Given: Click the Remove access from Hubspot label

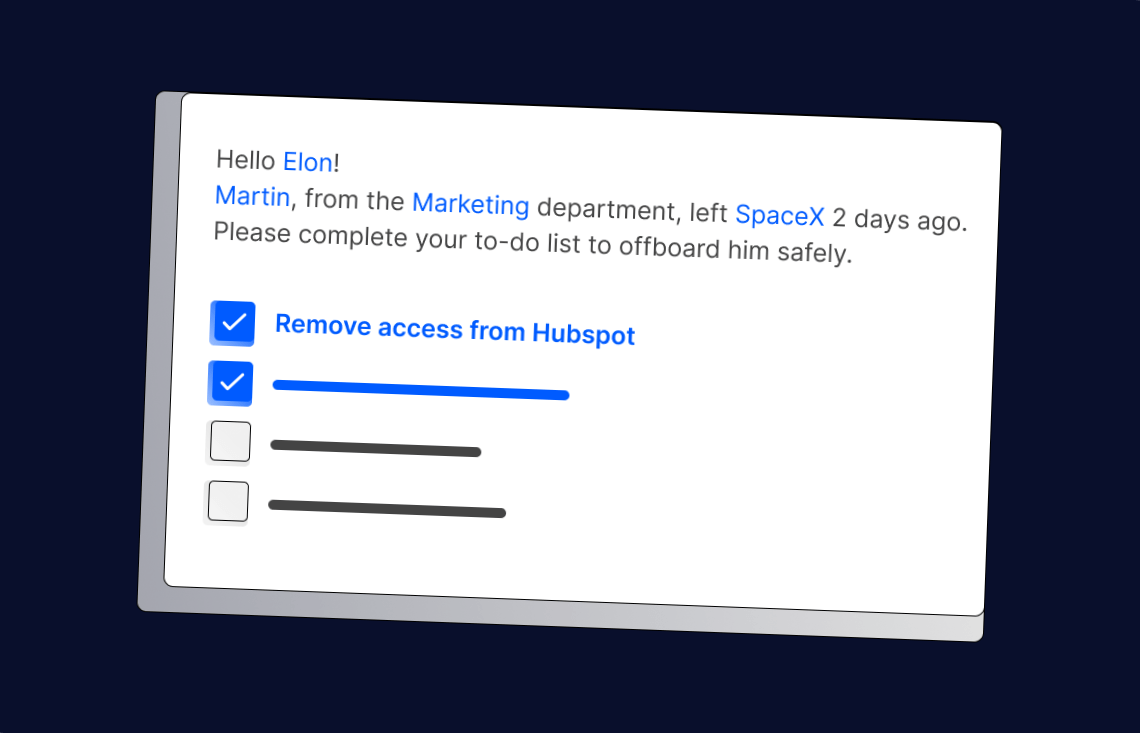Looking at the screenshot, I should tap(455, 329).
